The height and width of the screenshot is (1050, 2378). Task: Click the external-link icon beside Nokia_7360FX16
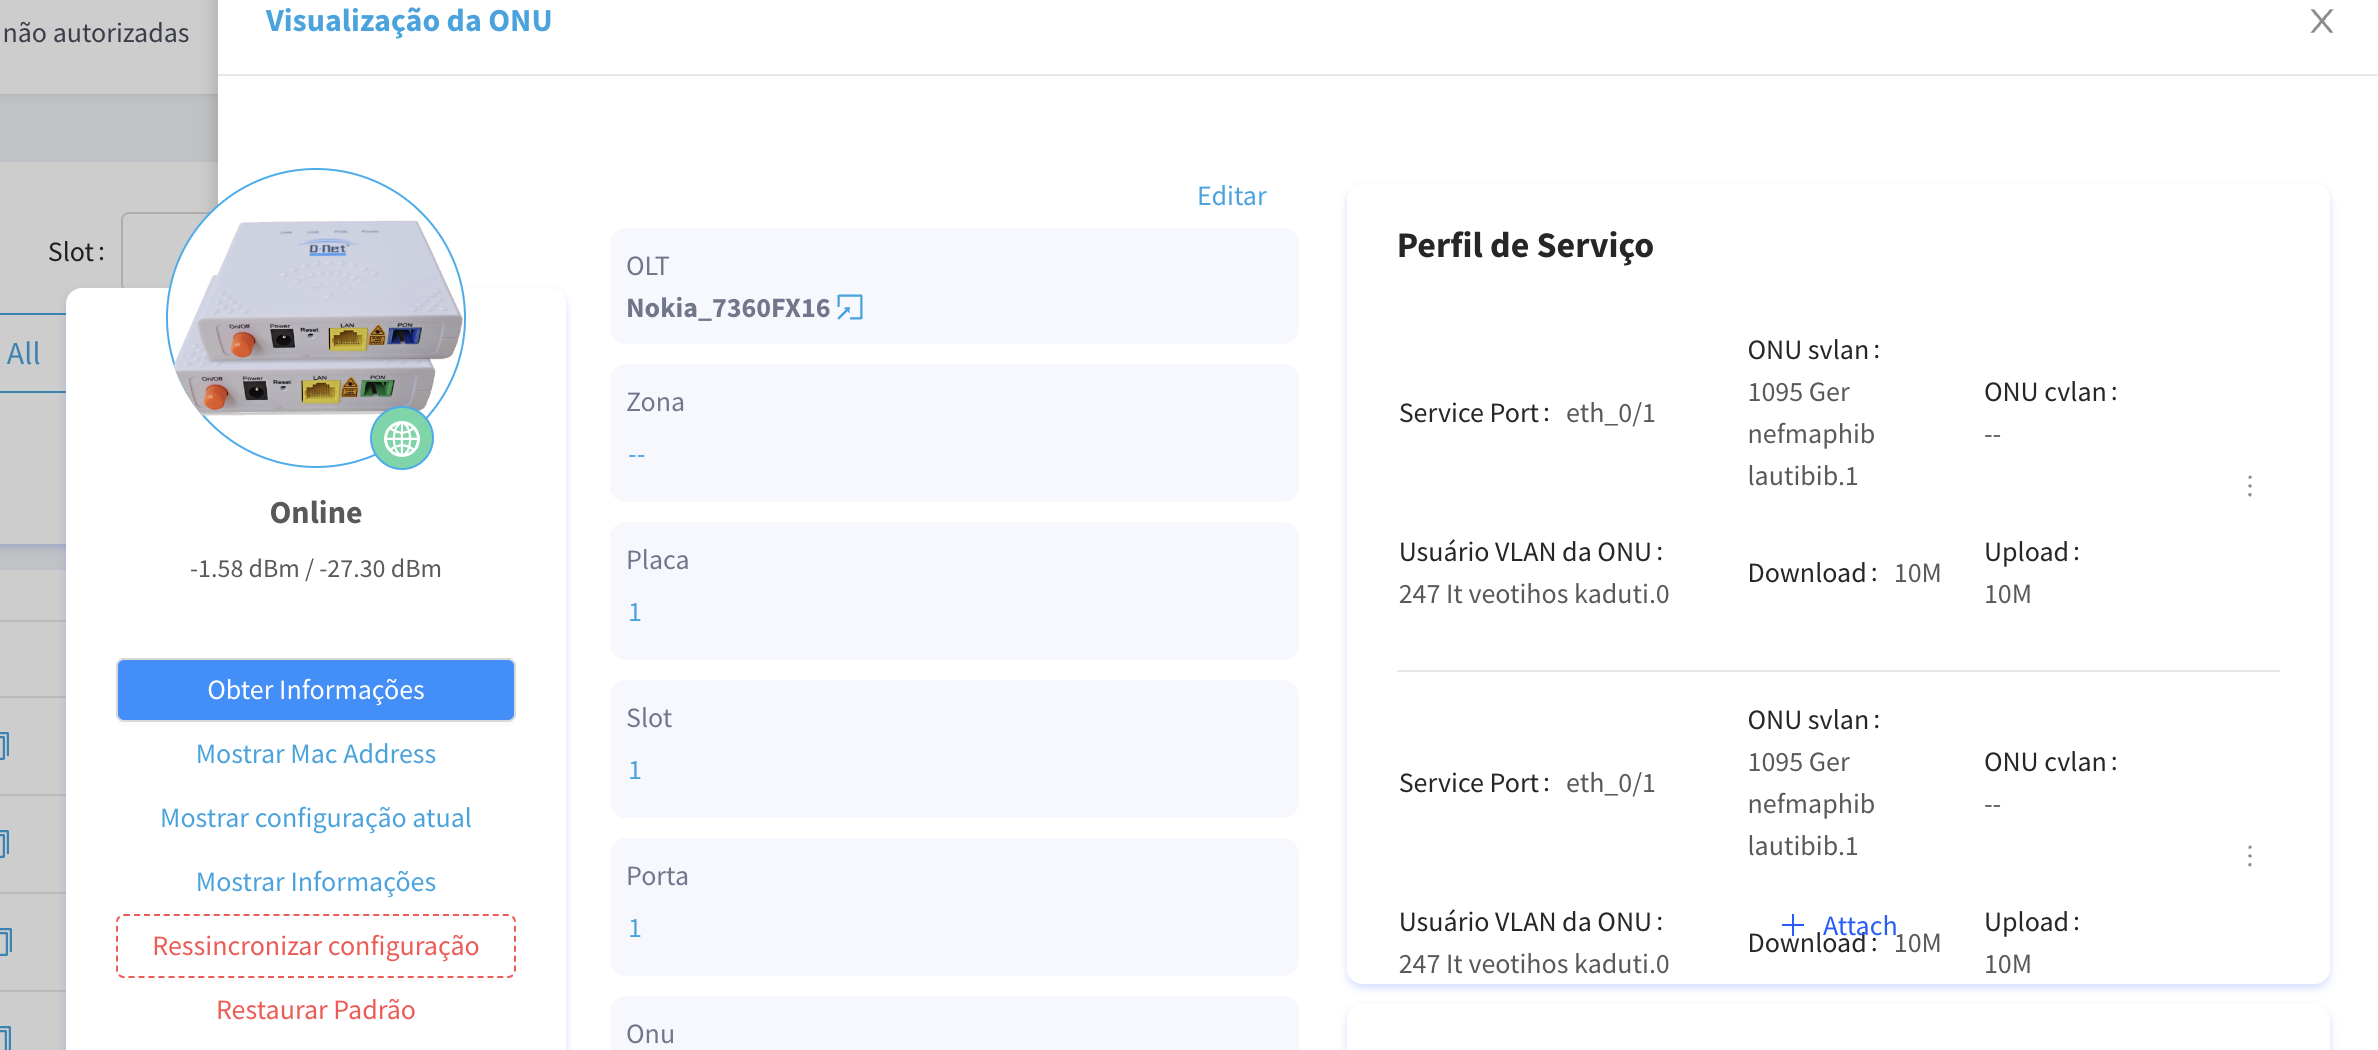pos(850,308)
